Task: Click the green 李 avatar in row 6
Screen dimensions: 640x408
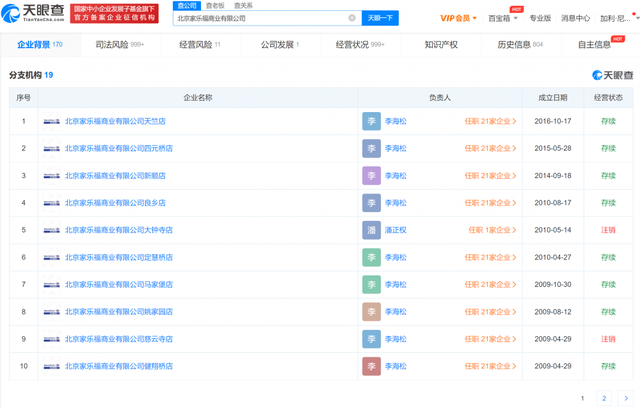Action: (x=371, y=257)
